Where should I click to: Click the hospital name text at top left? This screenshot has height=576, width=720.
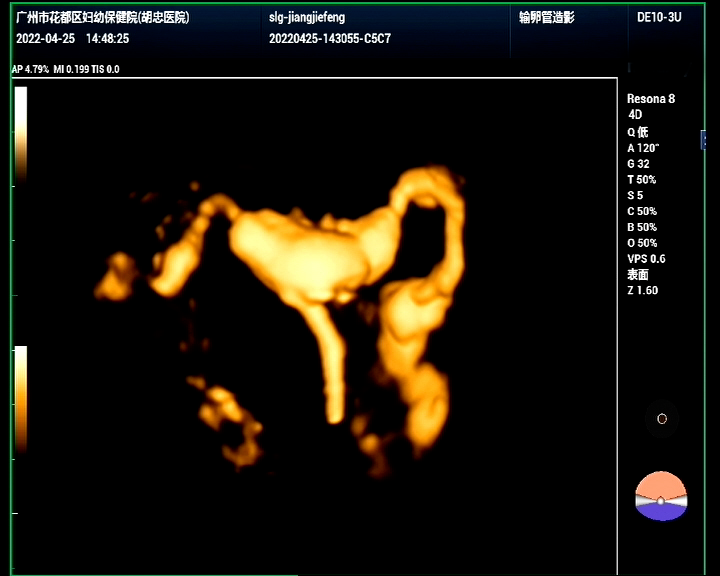coord(102,17)
